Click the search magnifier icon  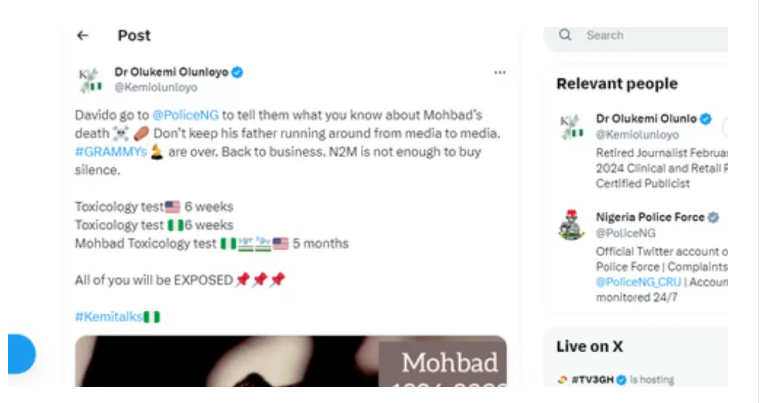point(565,35)
